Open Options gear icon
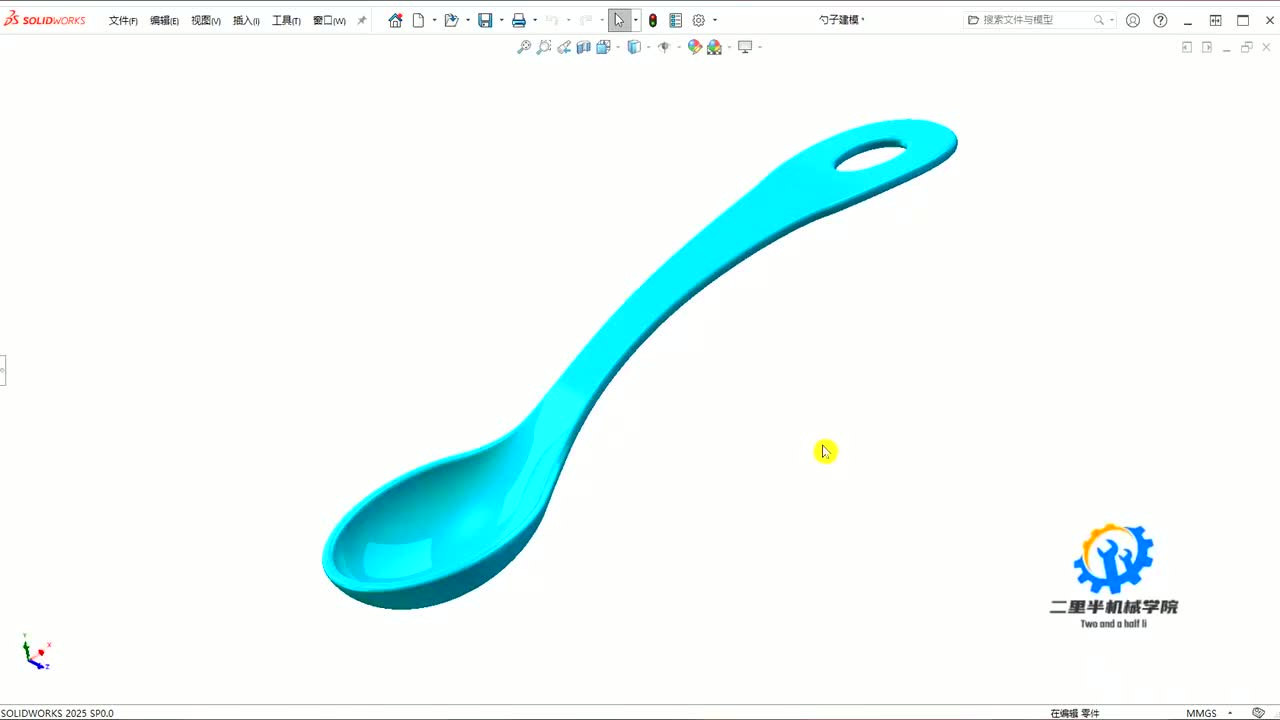The image size is (1280, 720). (x=699, y=20)
